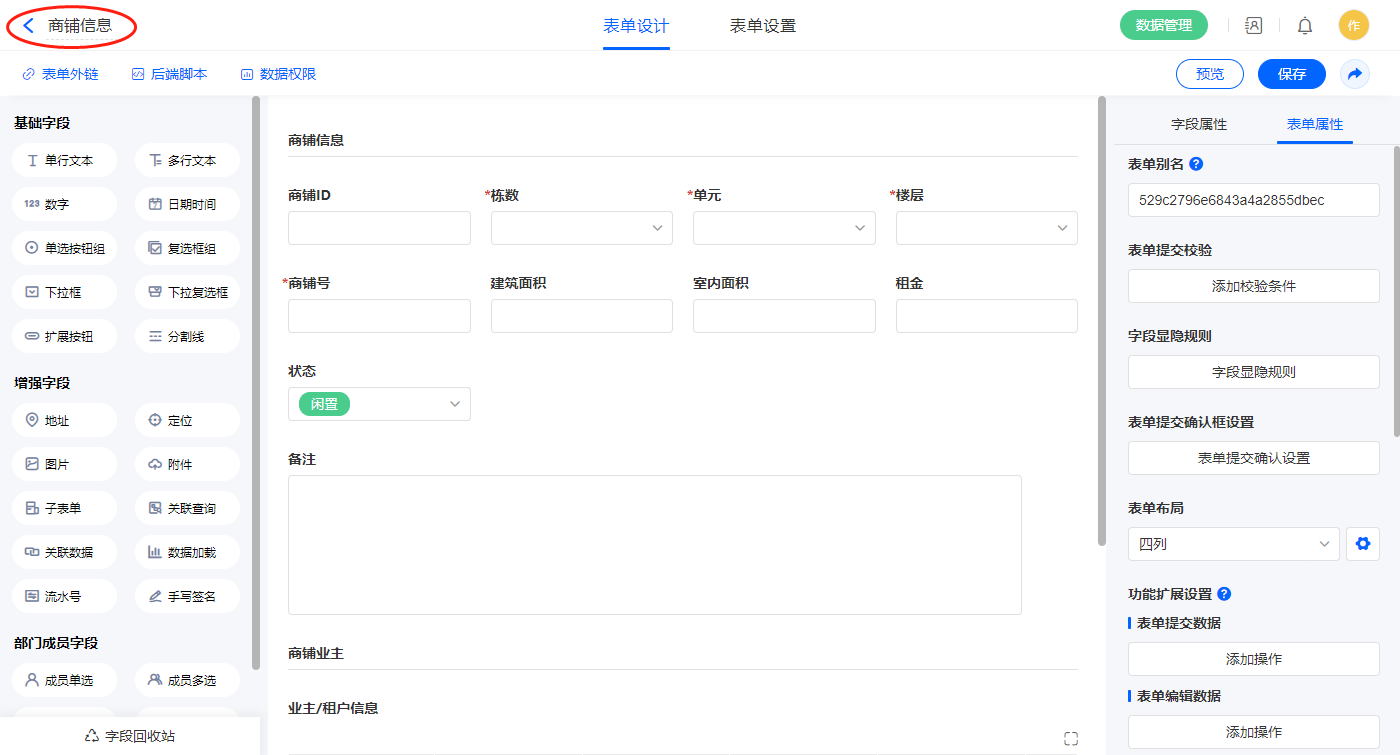Image resolution: width=1400 pixels, height=755 pixels.
Task: Click the user avatar at top right
Action: point(1353,26)
